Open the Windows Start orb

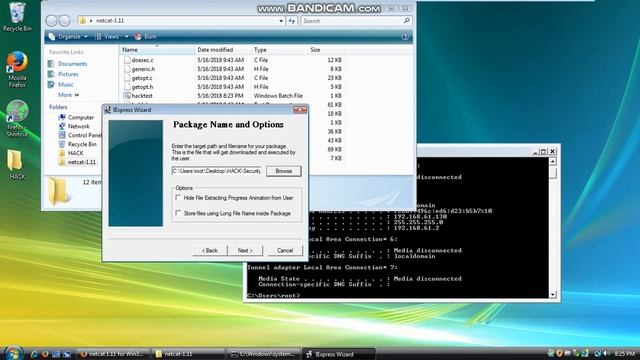13,353
